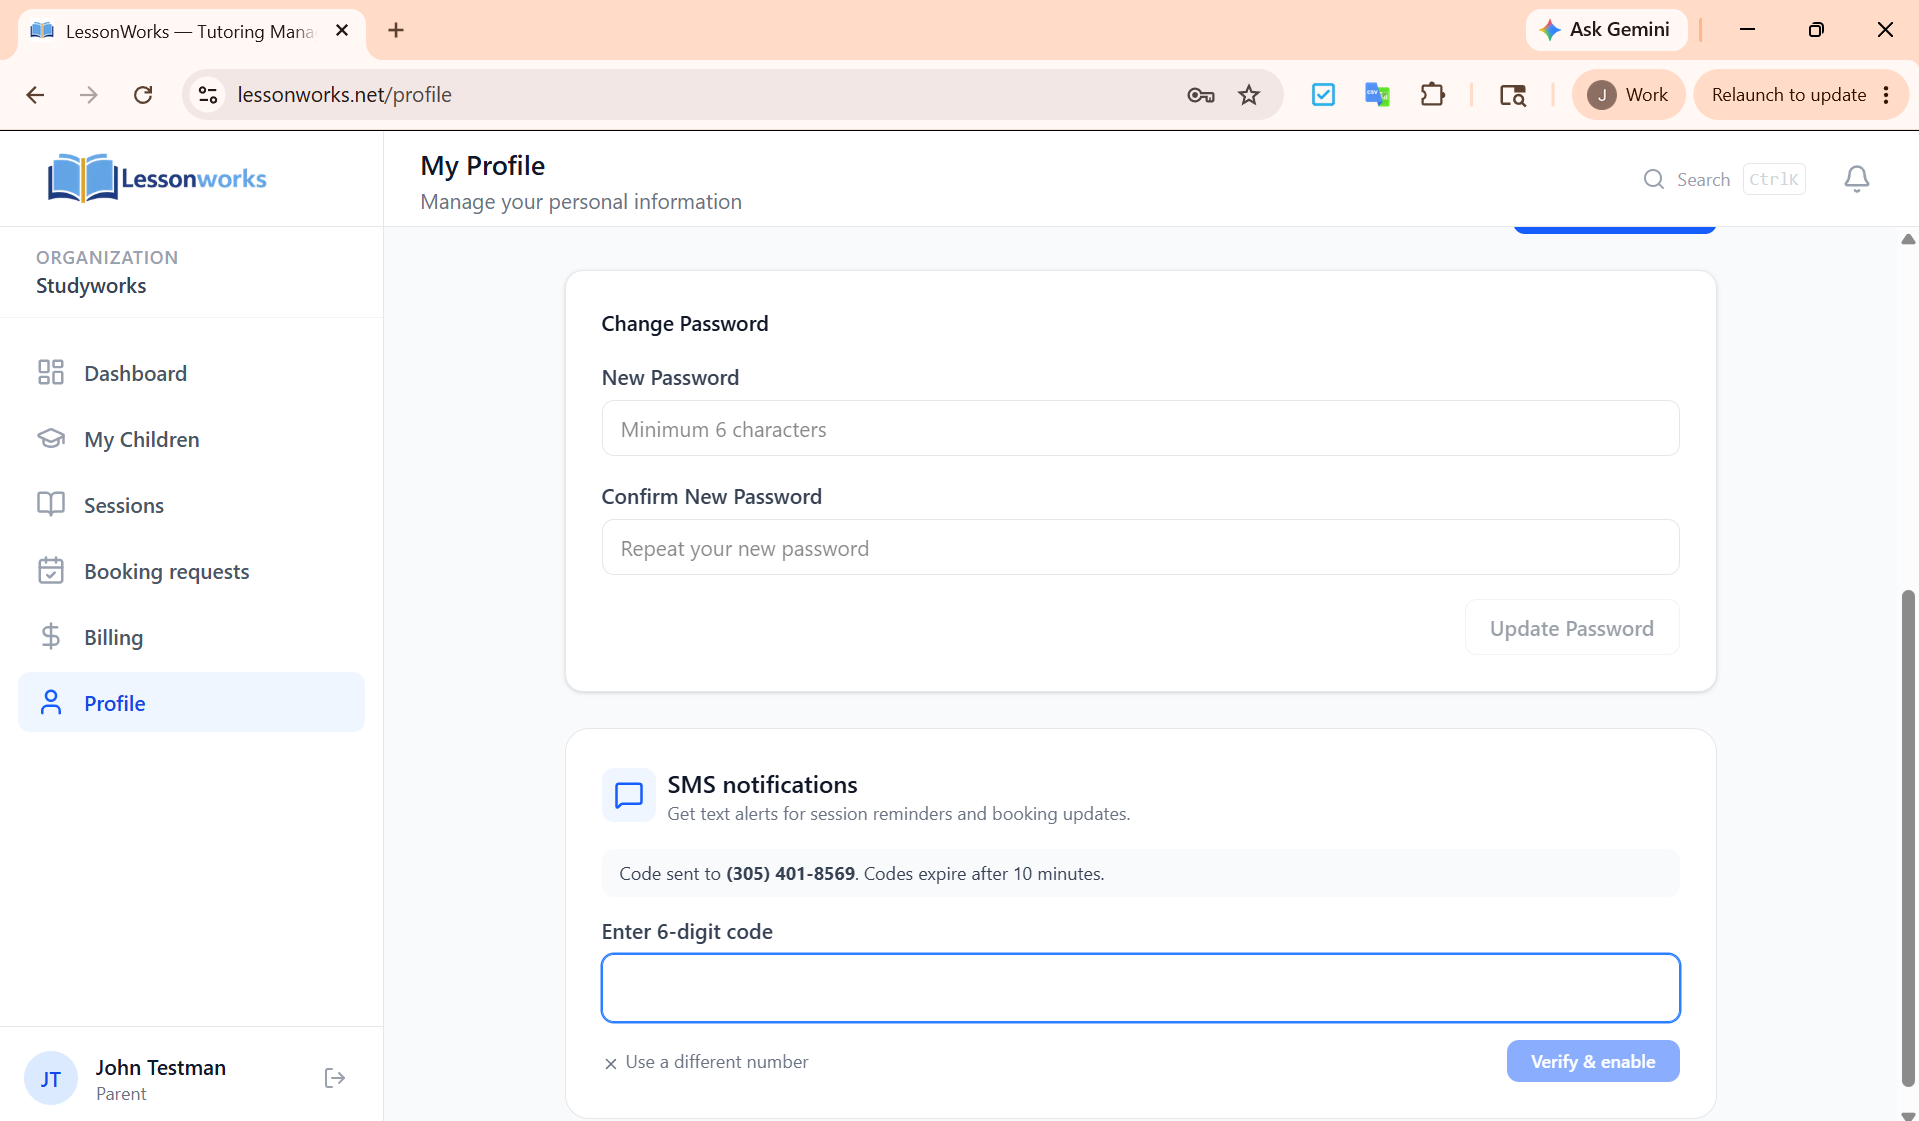Open the browser extensions puzzle icon
The width and height of the screenshot is (1919, 1121).
coord(1433,95)
